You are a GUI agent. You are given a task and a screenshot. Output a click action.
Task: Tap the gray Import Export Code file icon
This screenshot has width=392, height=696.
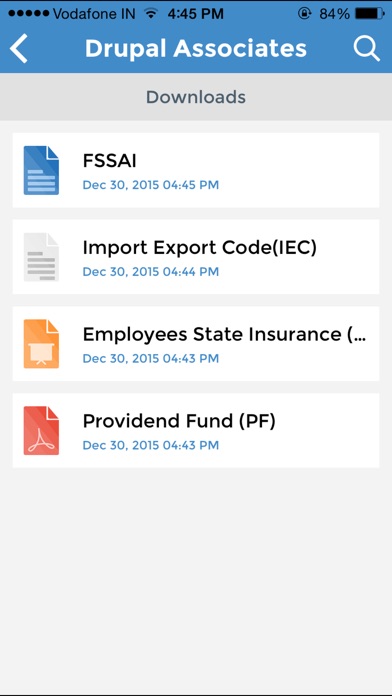pyautogui.click(x=41, y=257)
